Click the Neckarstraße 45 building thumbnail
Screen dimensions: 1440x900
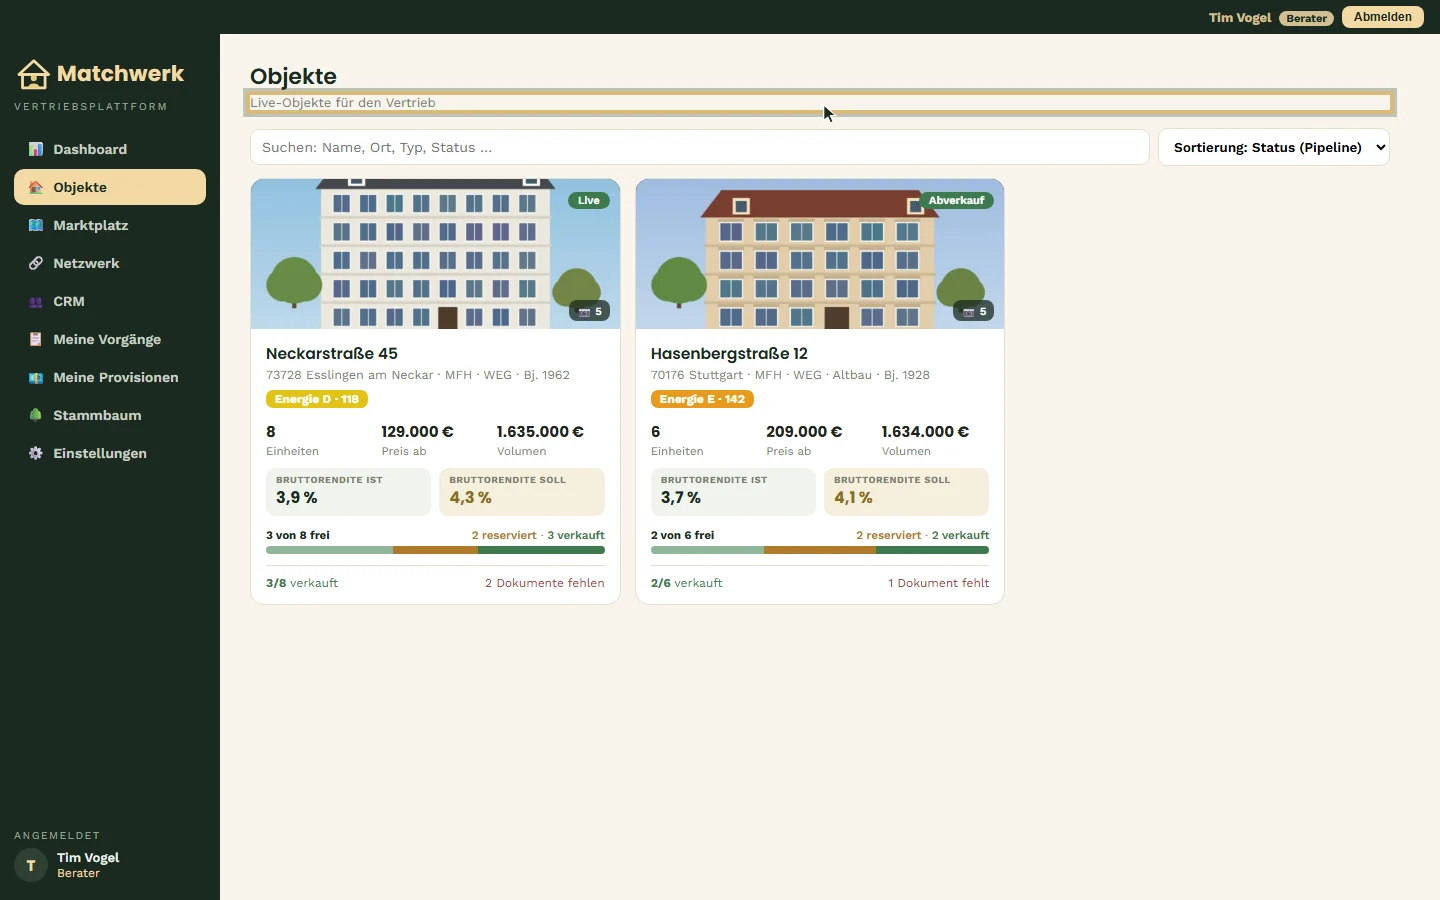435,254
